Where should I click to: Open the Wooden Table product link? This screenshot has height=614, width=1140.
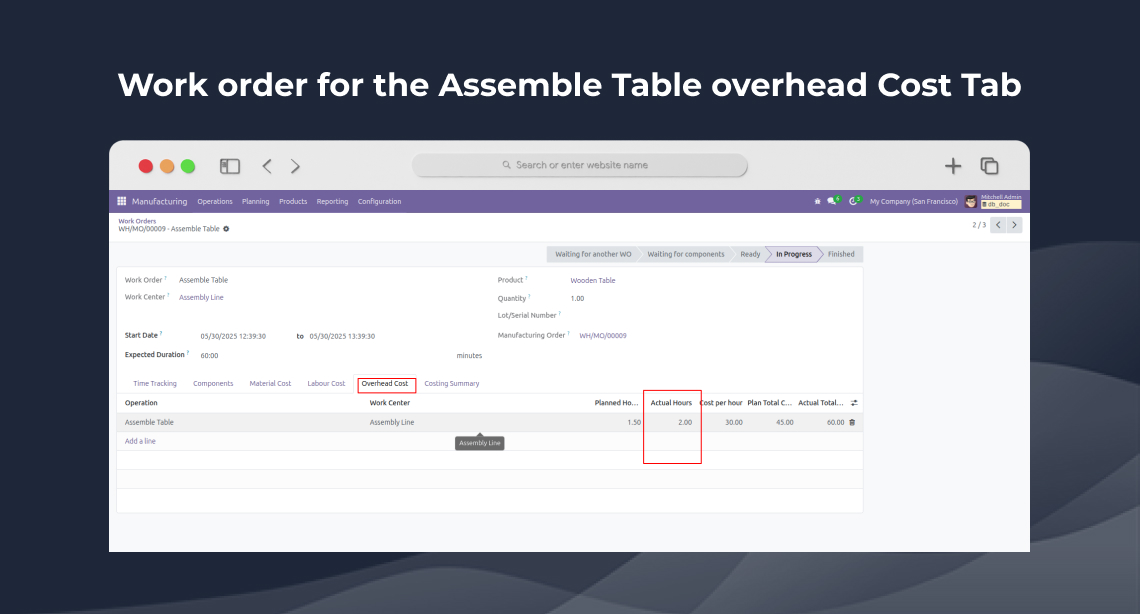click(593, 280)
